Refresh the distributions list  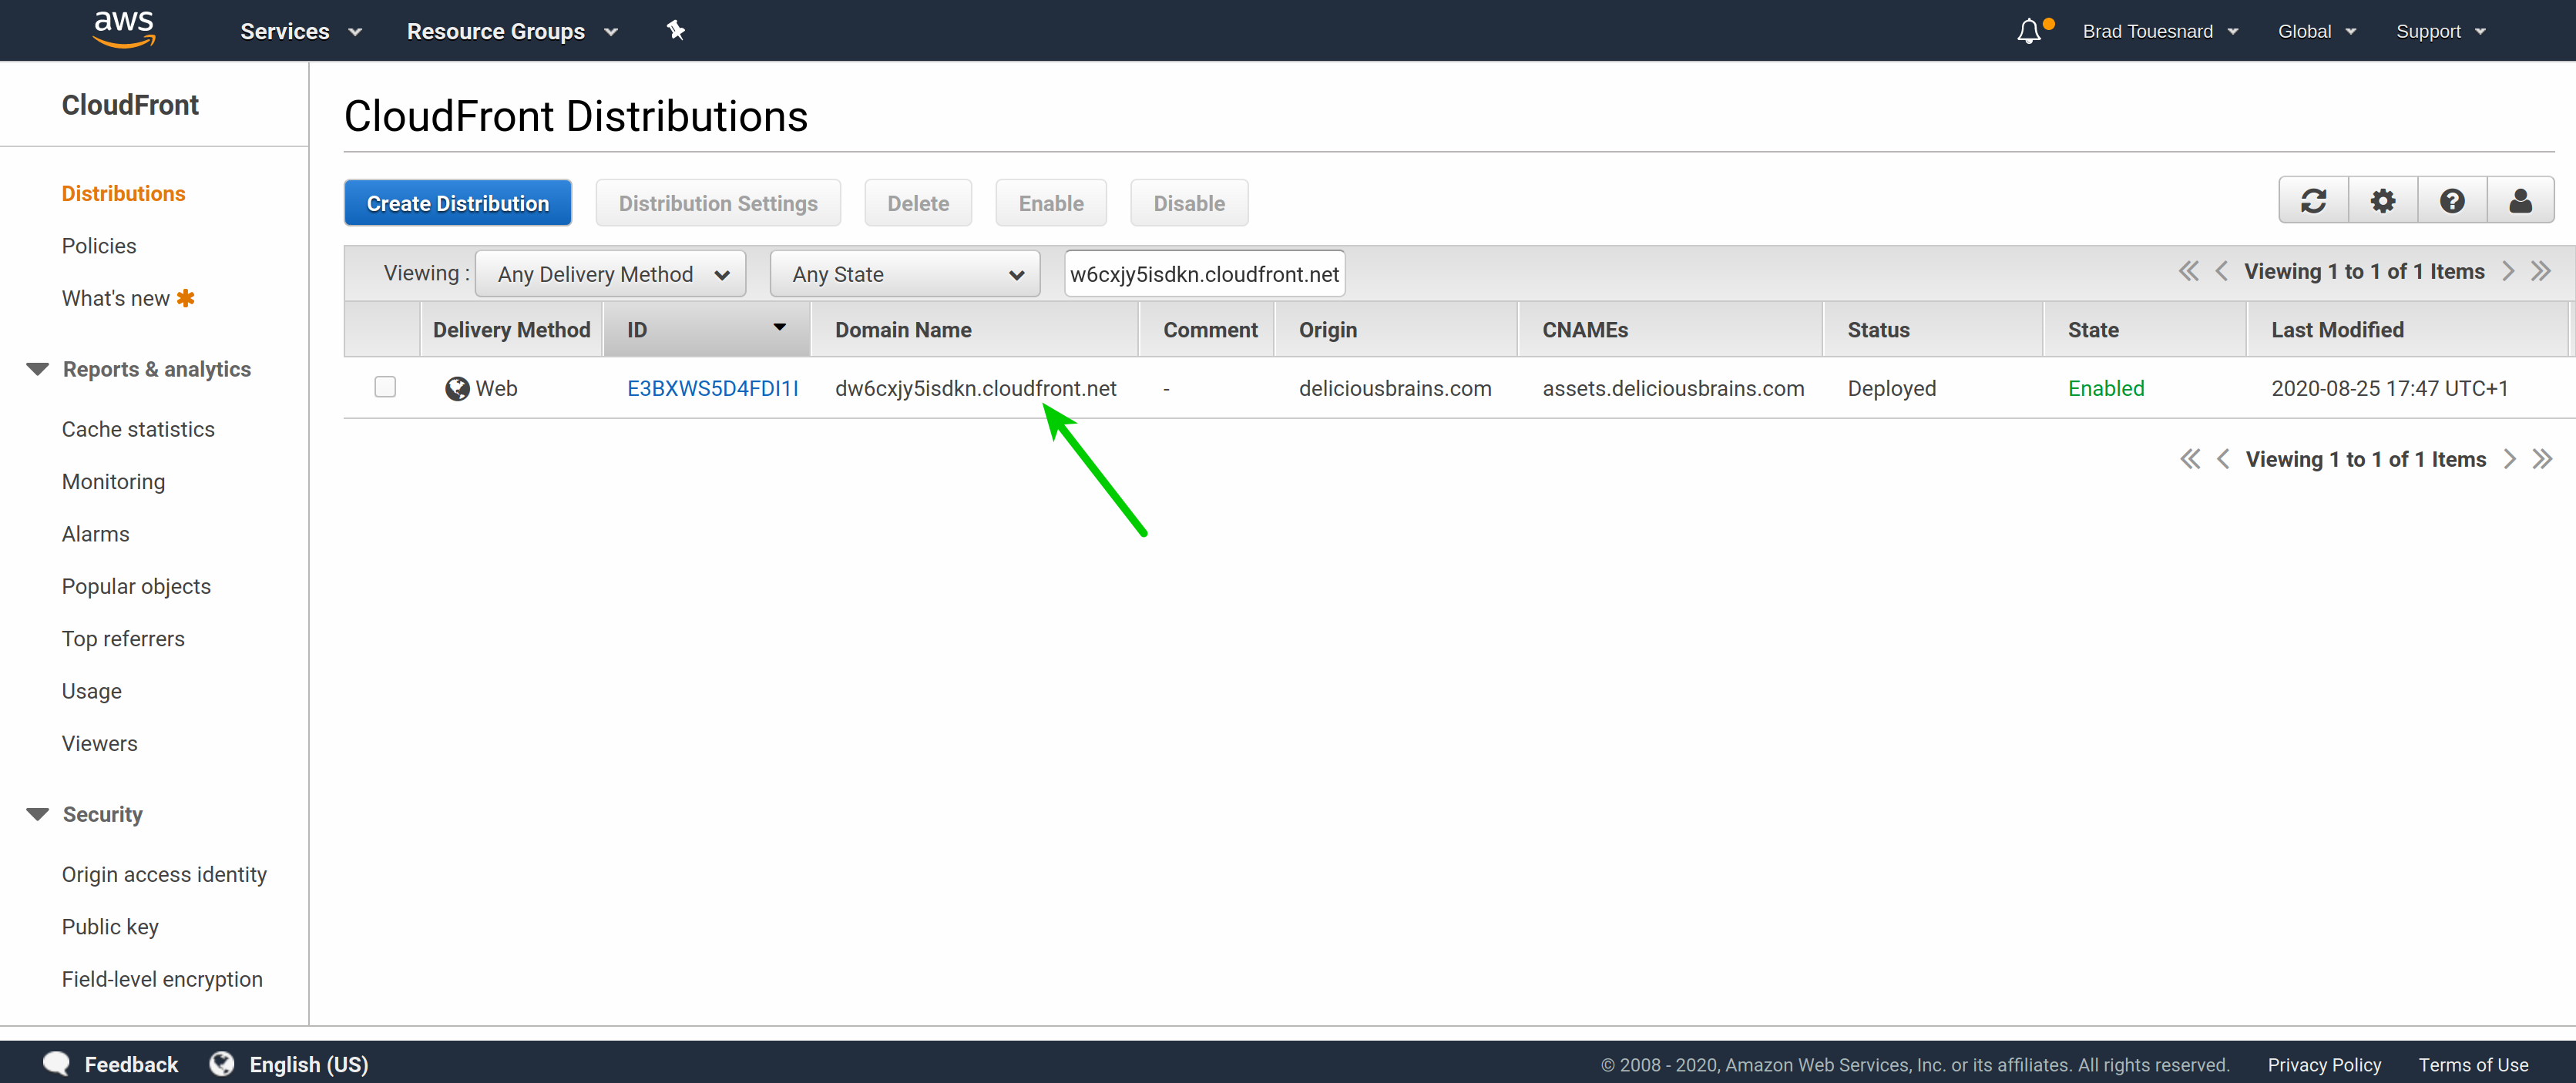click(2313, 201)
